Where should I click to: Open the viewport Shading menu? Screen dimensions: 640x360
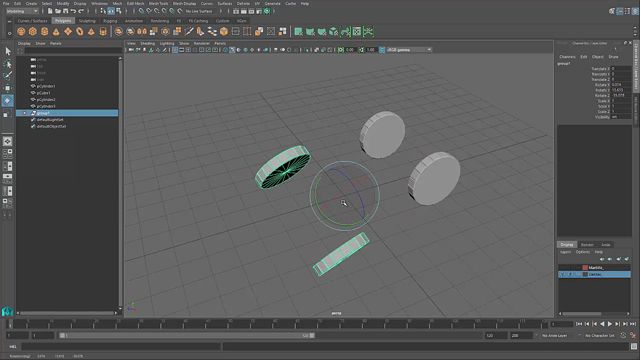(x=147, y=43)
